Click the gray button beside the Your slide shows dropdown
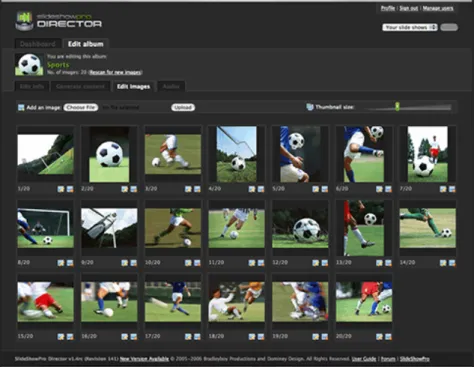The height and width of the screenshot is (367, 474). [449, 27]
